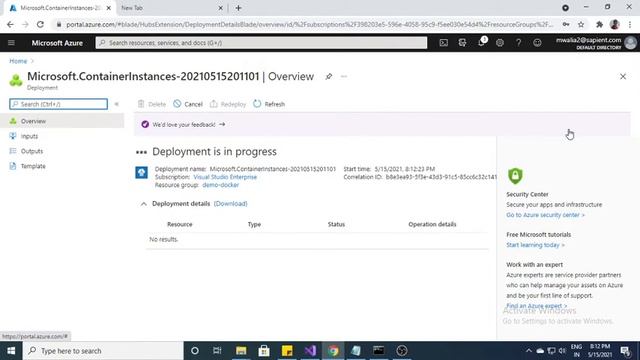Go back in the browser
Screen dimensions: 640x360
click(x=10, y=24)
